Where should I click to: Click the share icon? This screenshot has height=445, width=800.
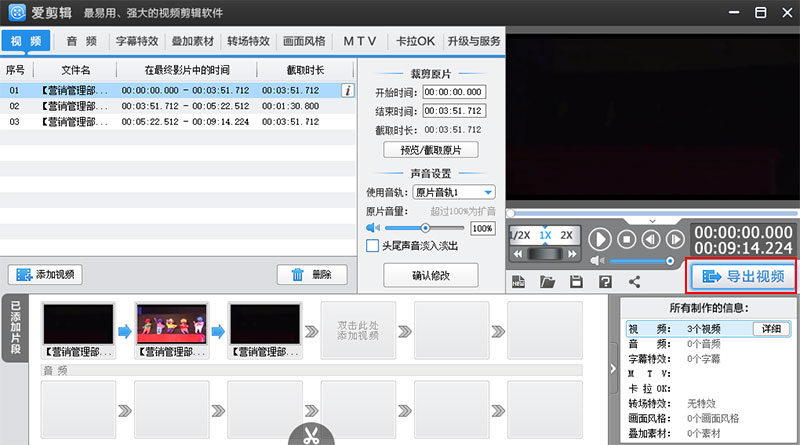tap(634, 282)
